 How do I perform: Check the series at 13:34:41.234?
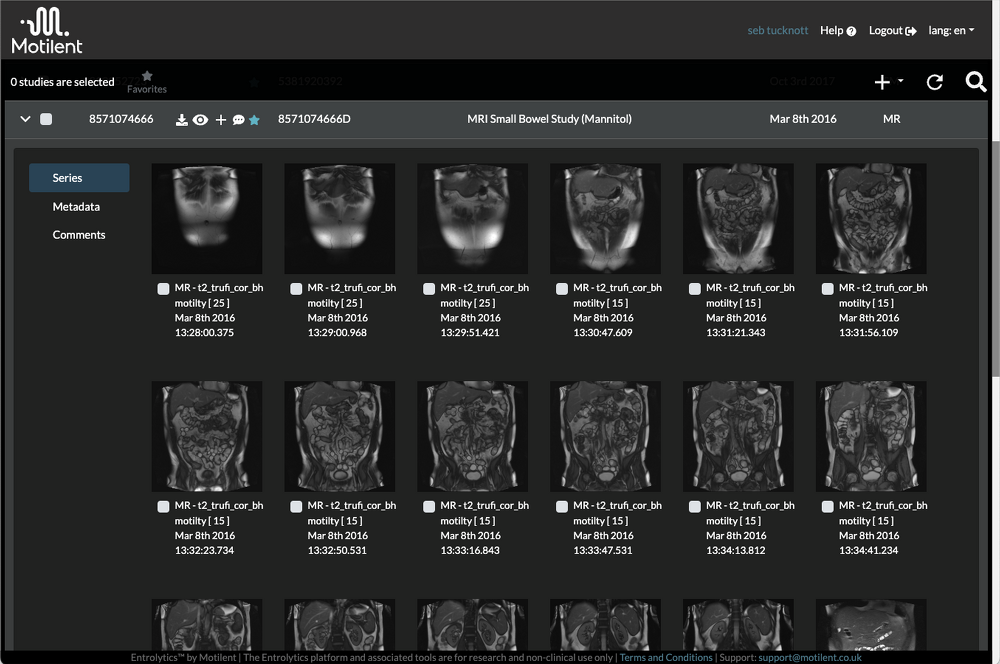828,506
